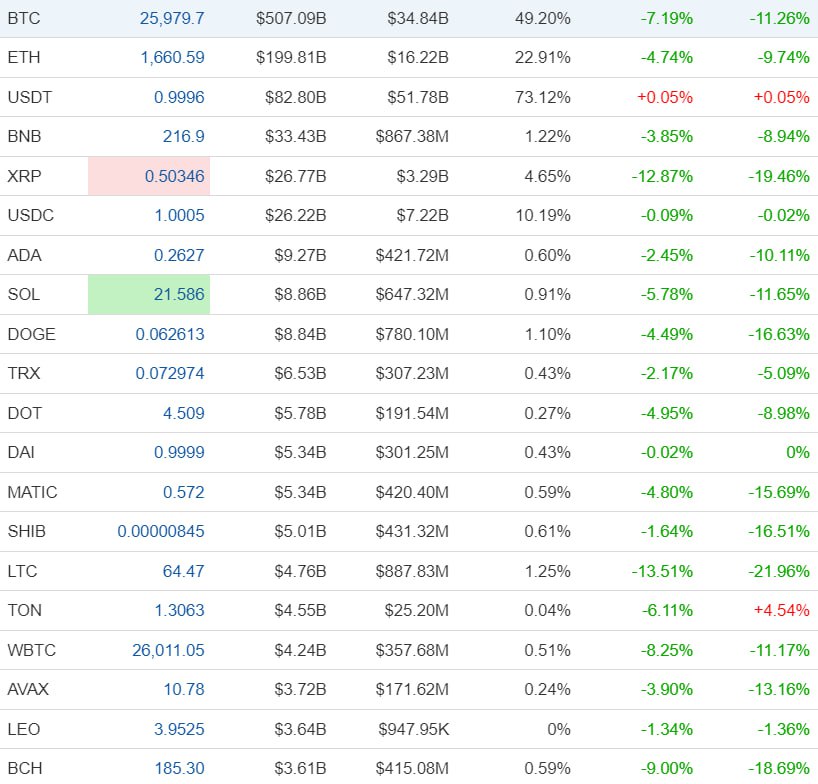Click SHIB price 0.00000845
The height and width of the screenshot is (784, 818).
pos(161,532)
